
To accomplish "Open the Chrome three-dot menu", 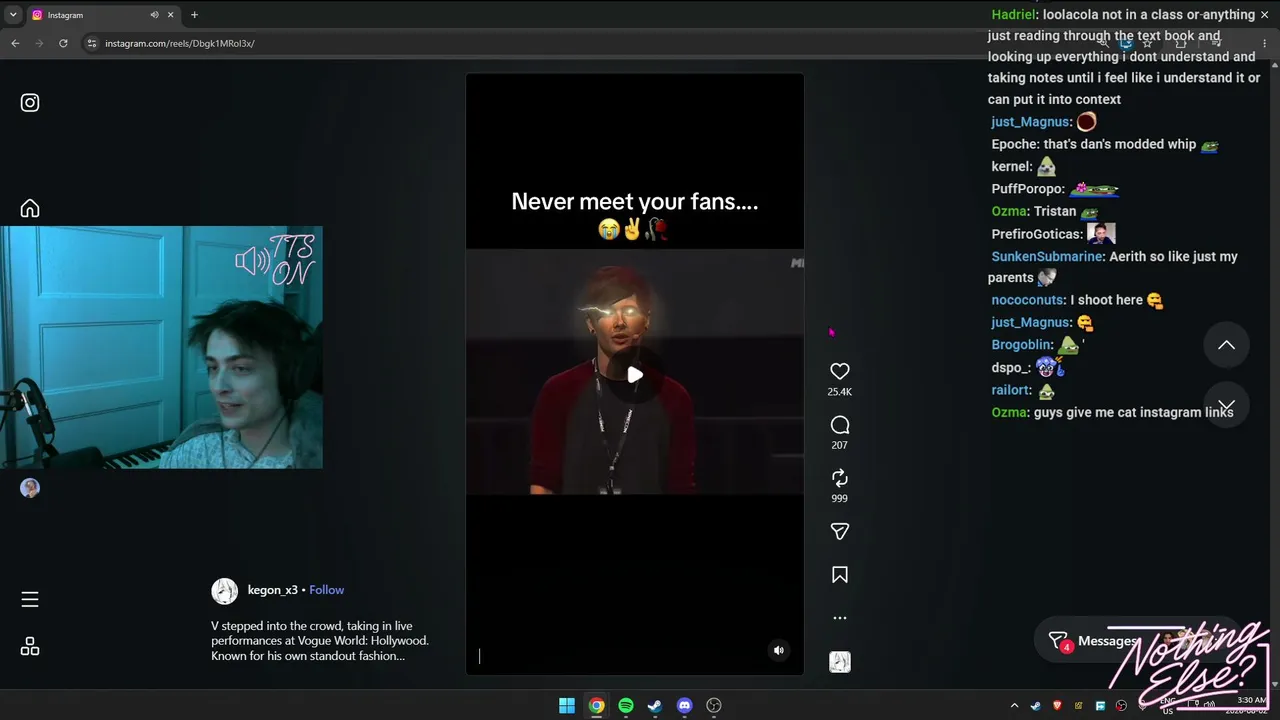I will tap(1265, 43).
